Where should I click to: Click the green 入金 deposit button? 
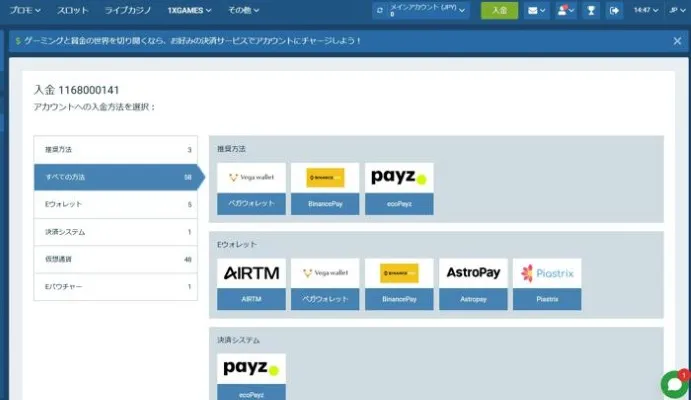(x=499, y=10)
